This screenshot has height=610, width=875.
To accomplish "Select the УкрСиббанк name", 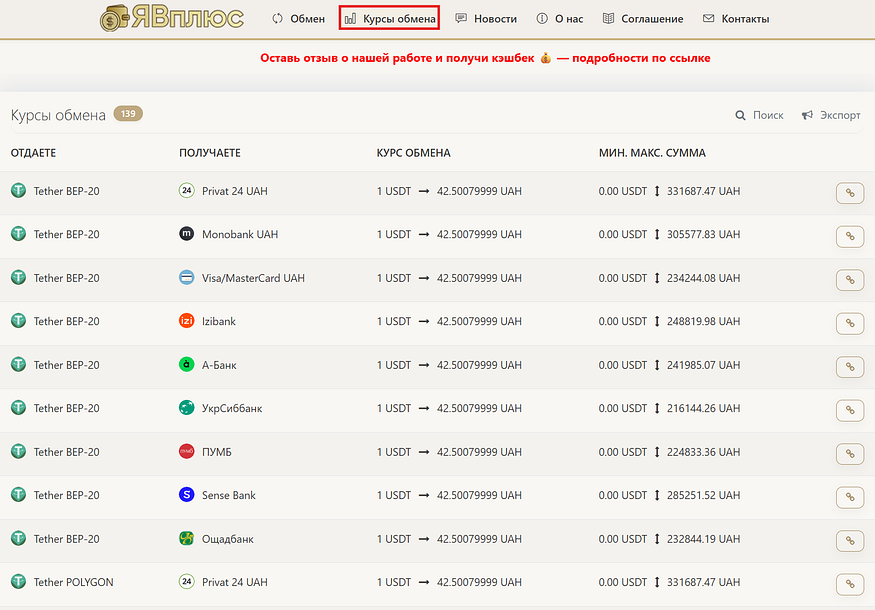I will point(232,409).
